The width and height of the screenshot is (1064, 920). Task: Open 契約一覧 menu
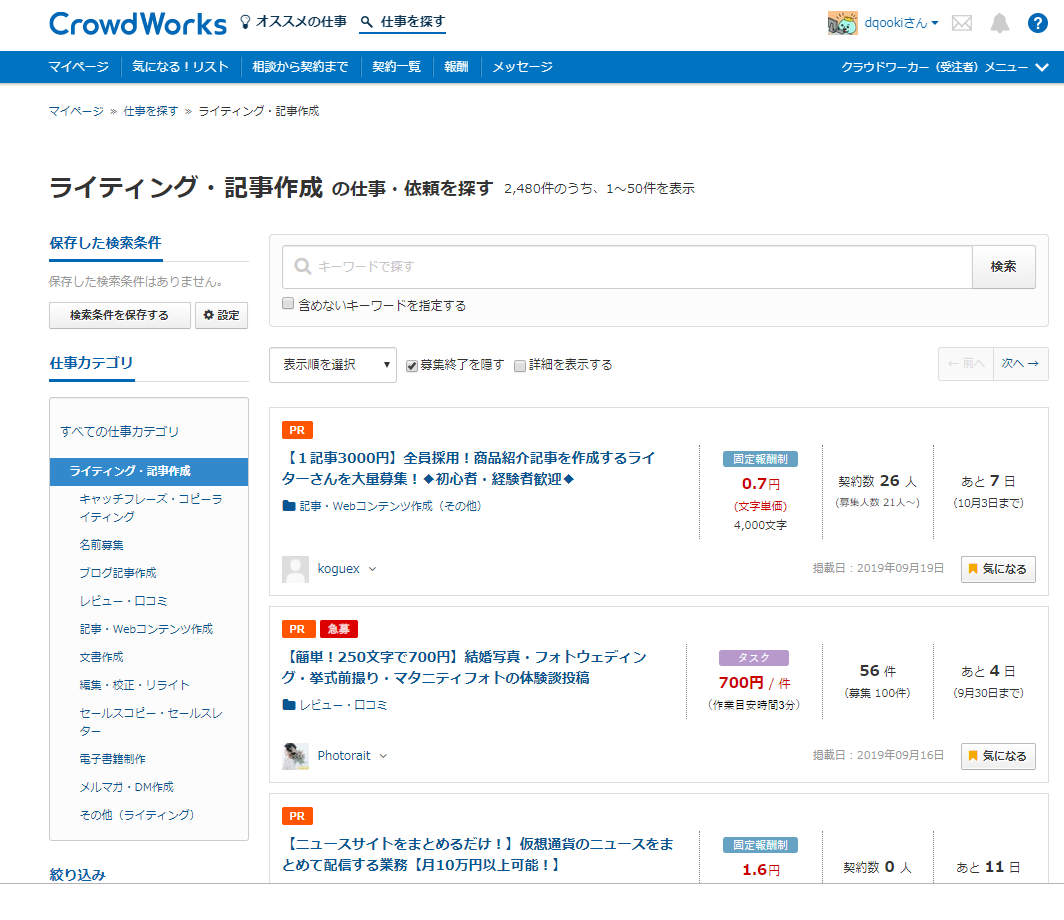396,67
